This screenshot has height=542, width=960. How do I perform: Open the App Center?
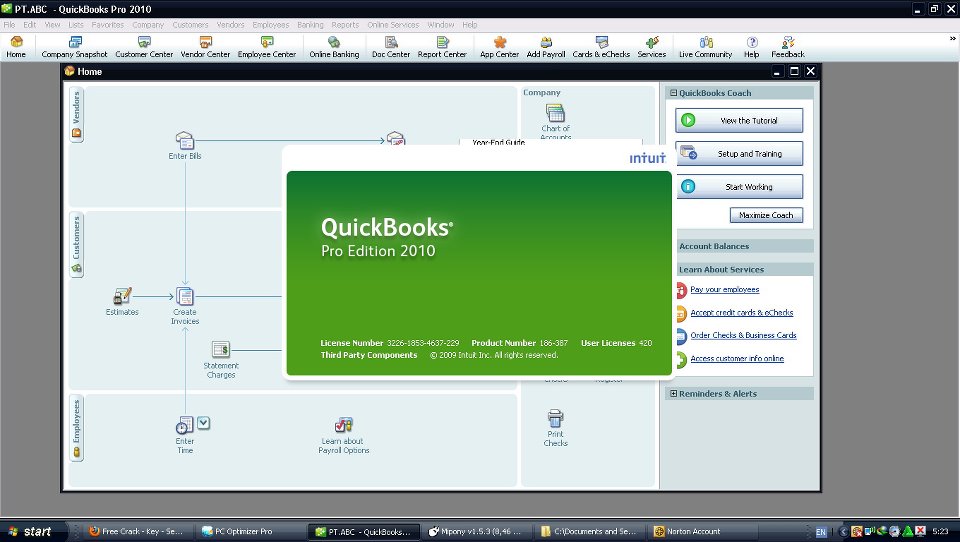499,47
